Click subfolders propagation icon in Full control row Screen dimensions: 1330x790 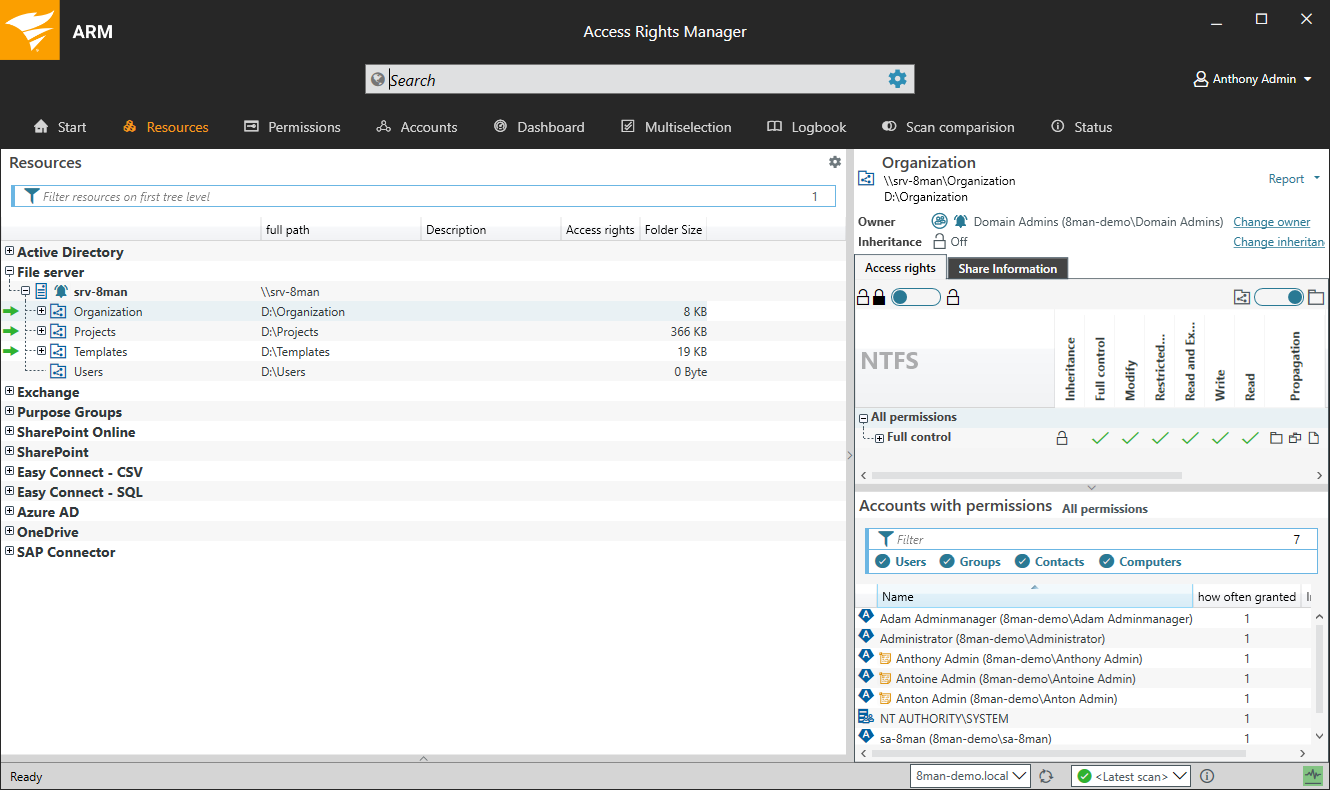(x=1295, y=438)
